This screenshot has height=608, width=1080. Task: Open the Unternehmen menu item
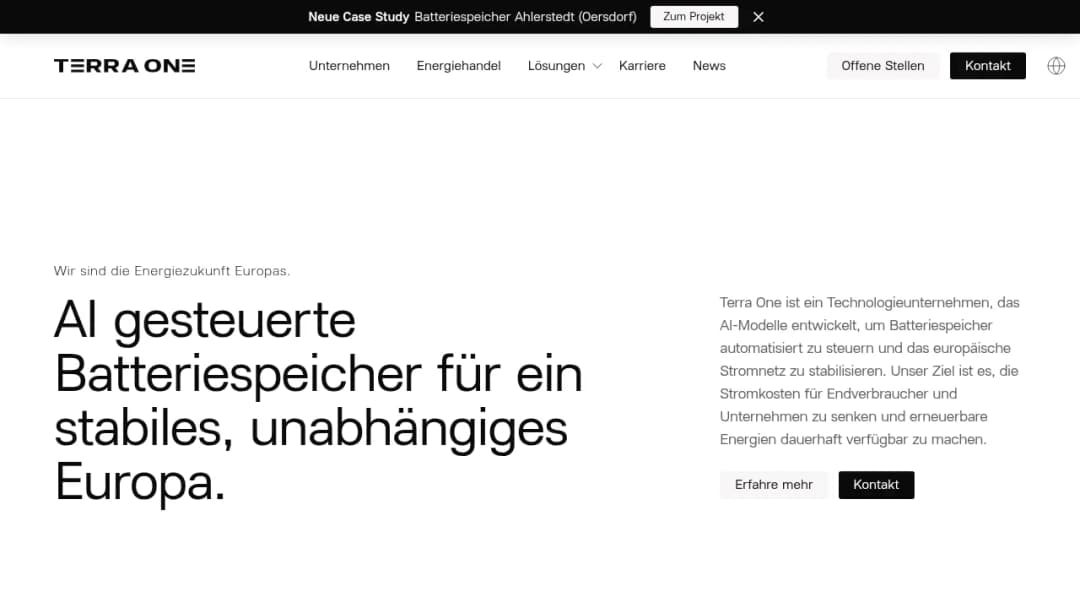tap(349, 65)
